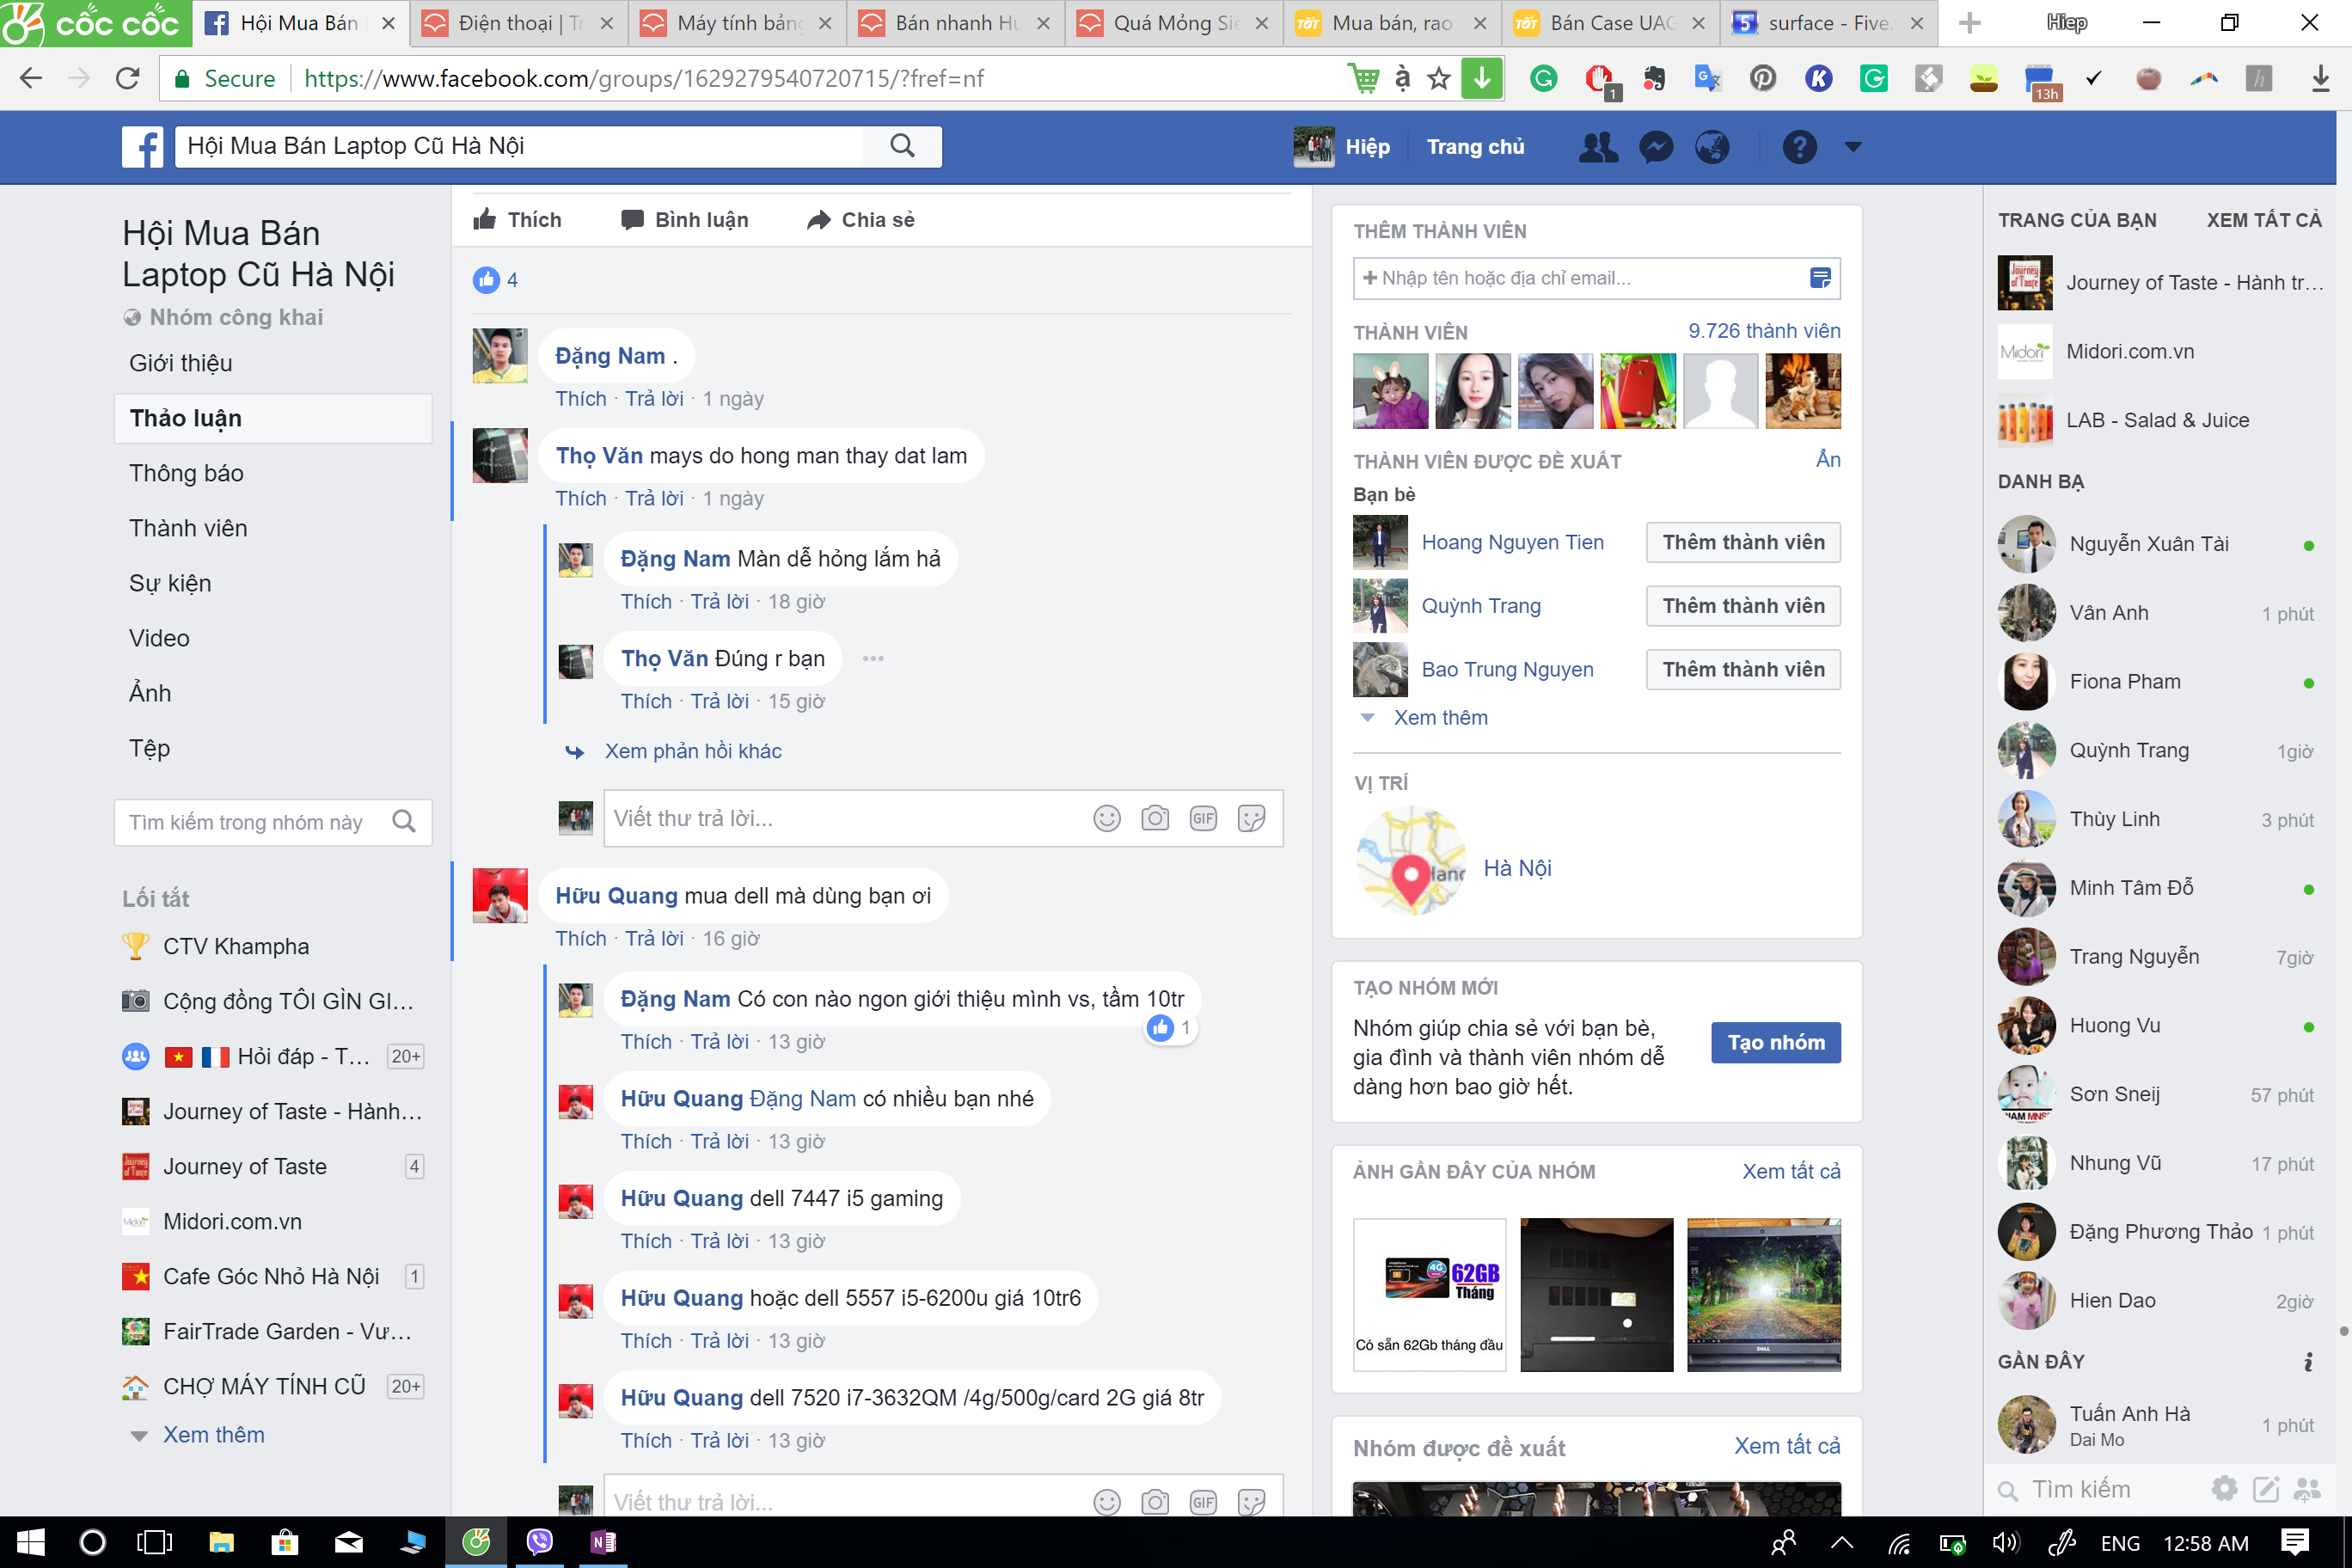
Task: Open Viber from the taskbar
Action: click(540, 1543)
